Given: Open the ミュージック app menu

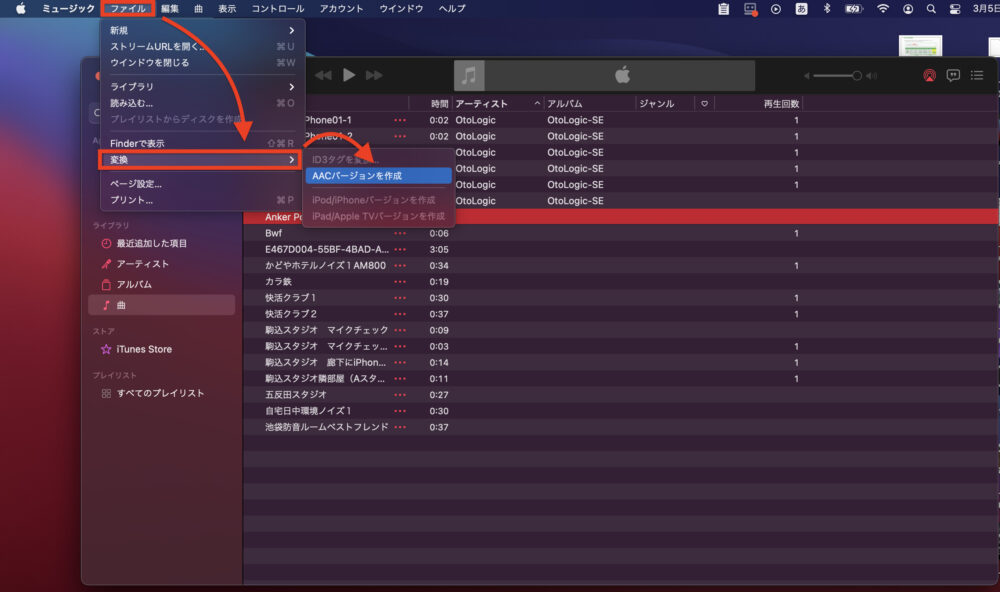Looking at the screenshot, I should click(x=68, y=8).
